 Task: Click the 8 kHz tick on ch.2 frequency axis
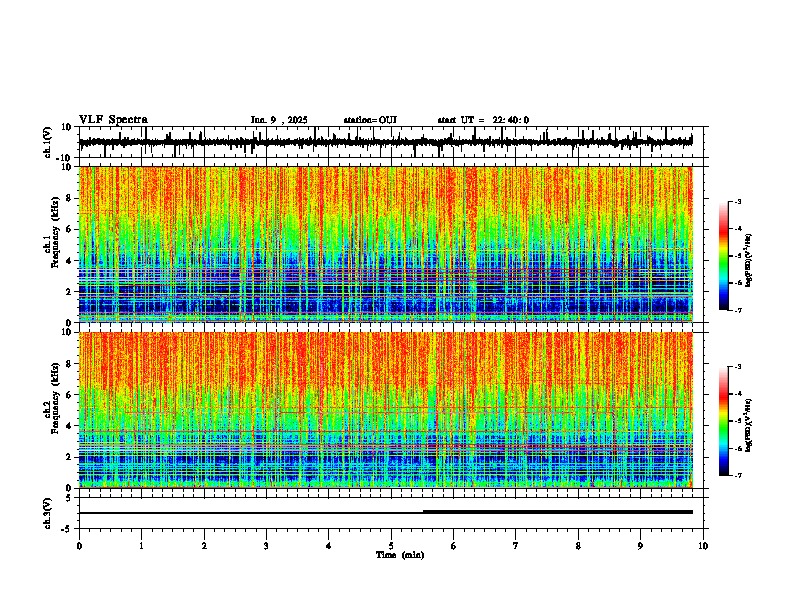(x=69, y=364)
